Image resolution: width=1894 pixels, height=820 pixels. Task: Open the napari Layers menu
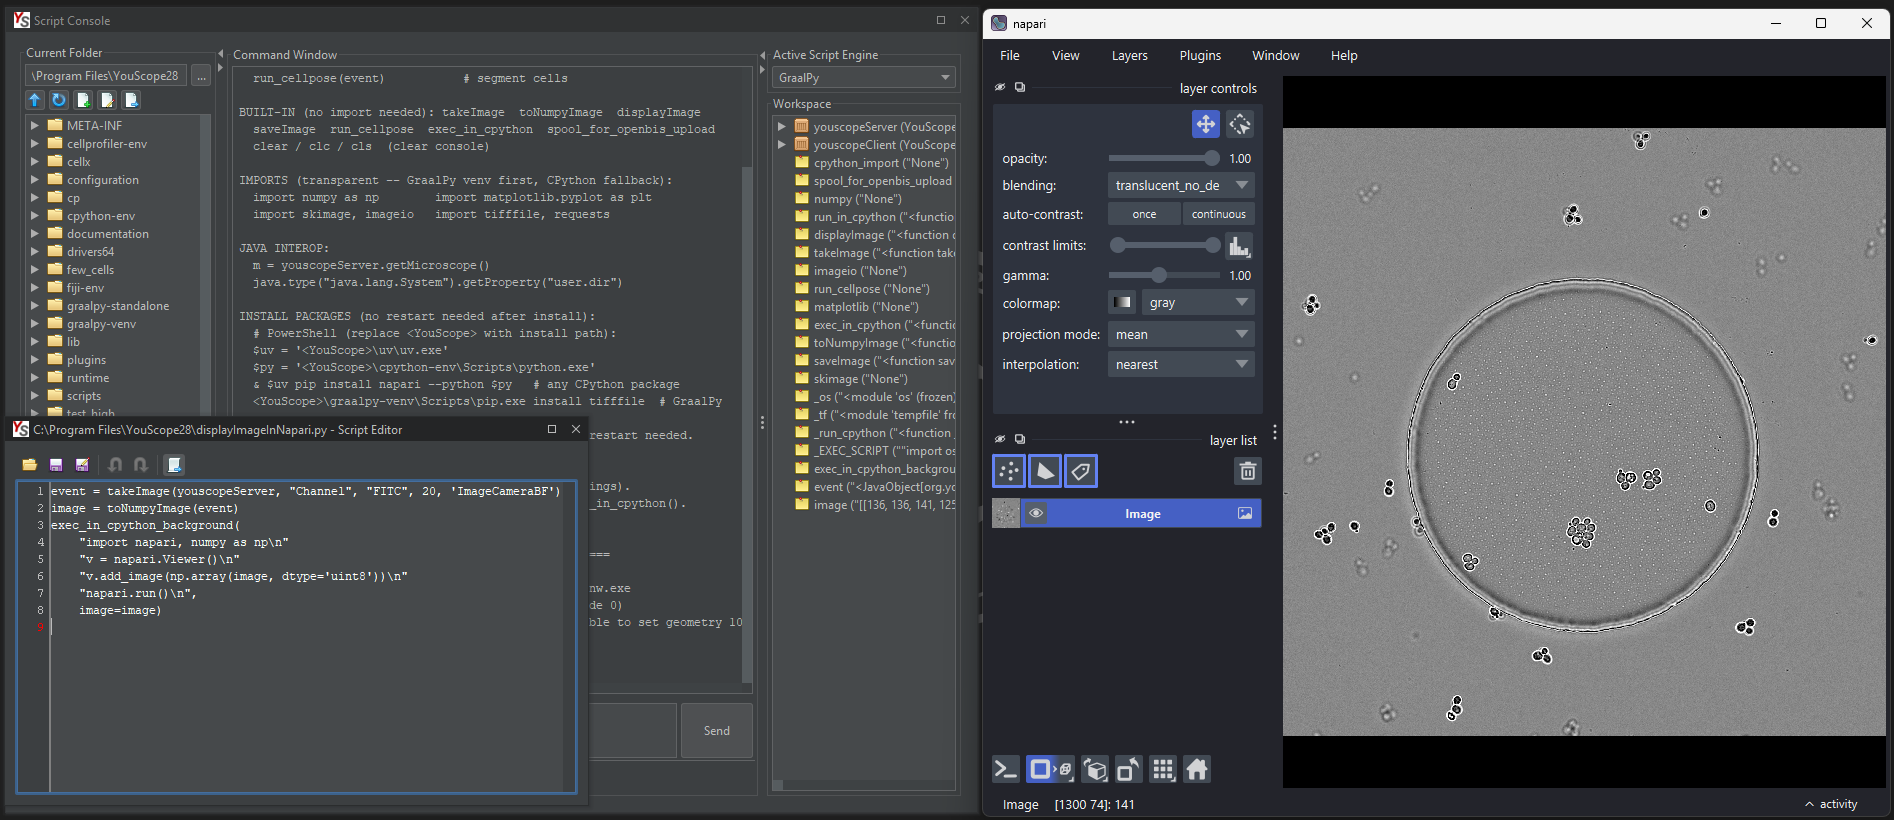coord(1130,56)
